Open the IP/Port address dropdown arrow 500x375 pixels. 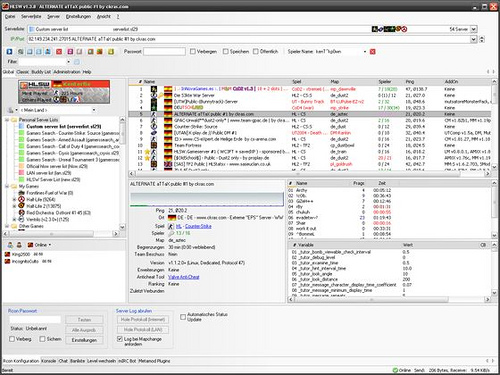tap(473, 39)
